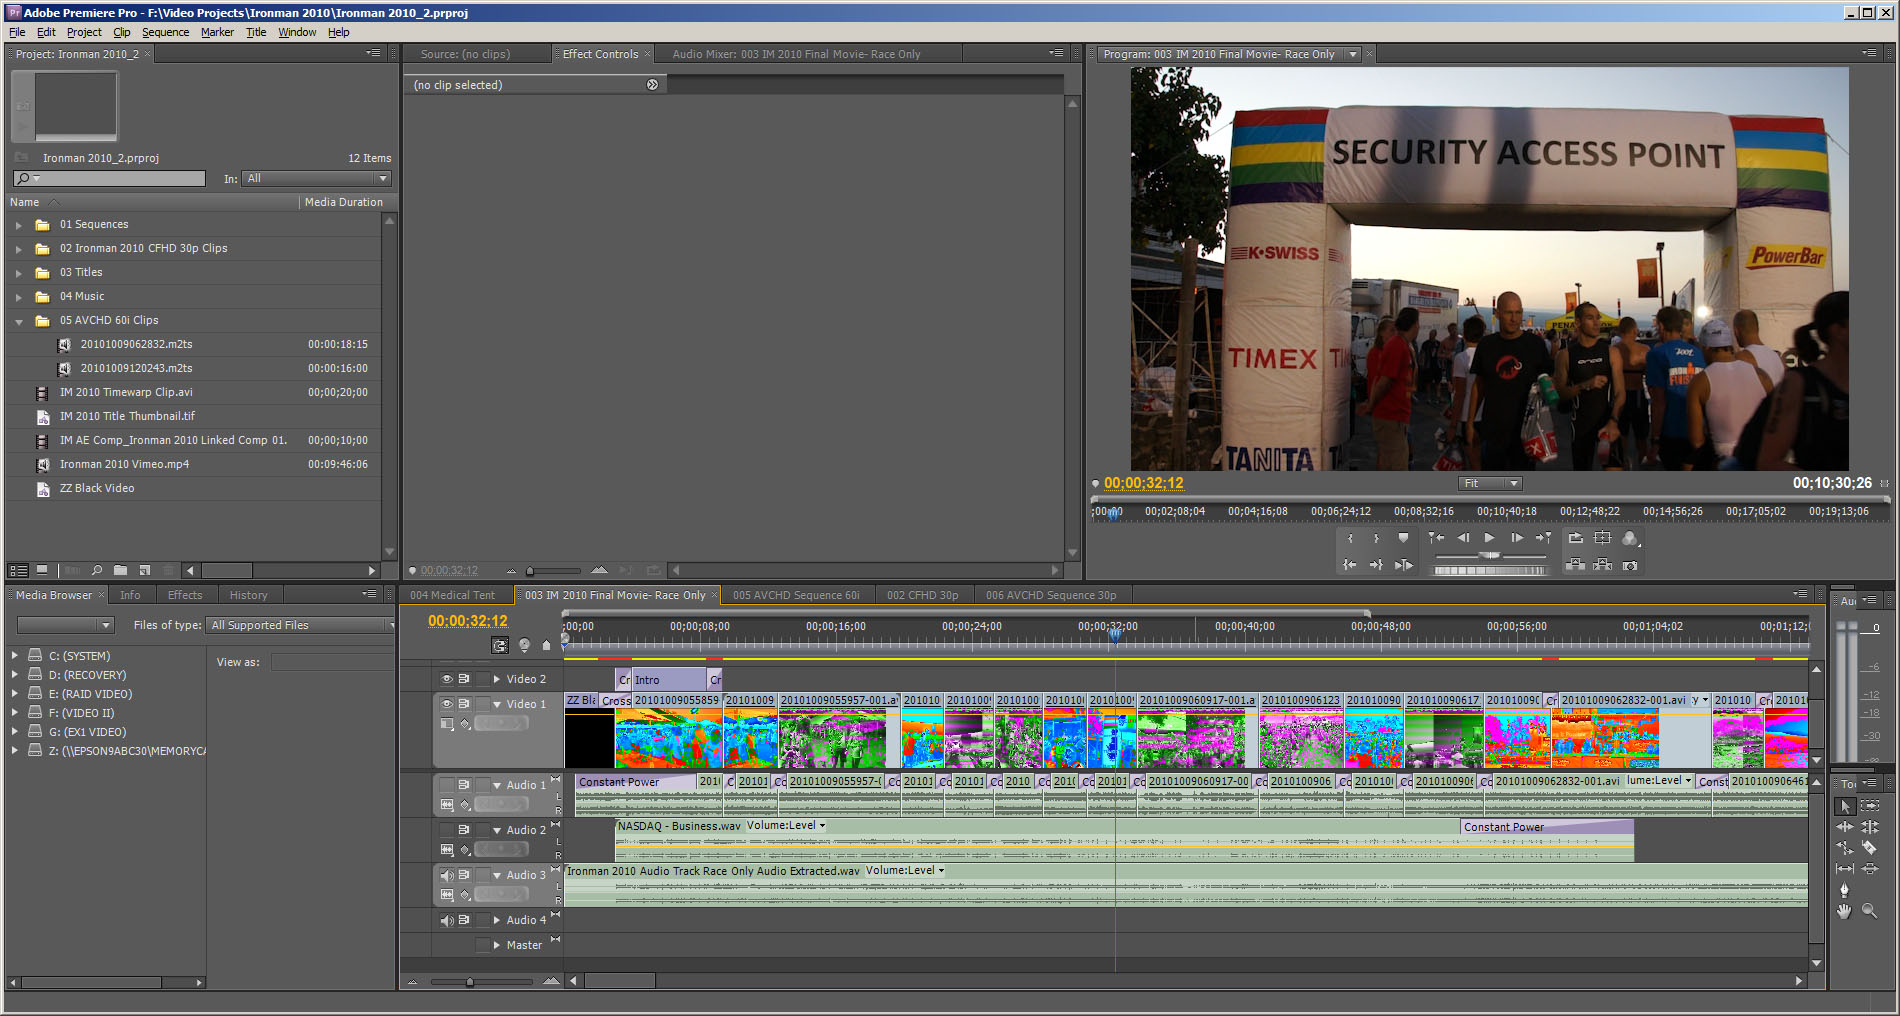1900x1016 pixels.
Task: Toggle Video 2 track eye visibility
Action: pyautogui.click(x=447, y=678)
